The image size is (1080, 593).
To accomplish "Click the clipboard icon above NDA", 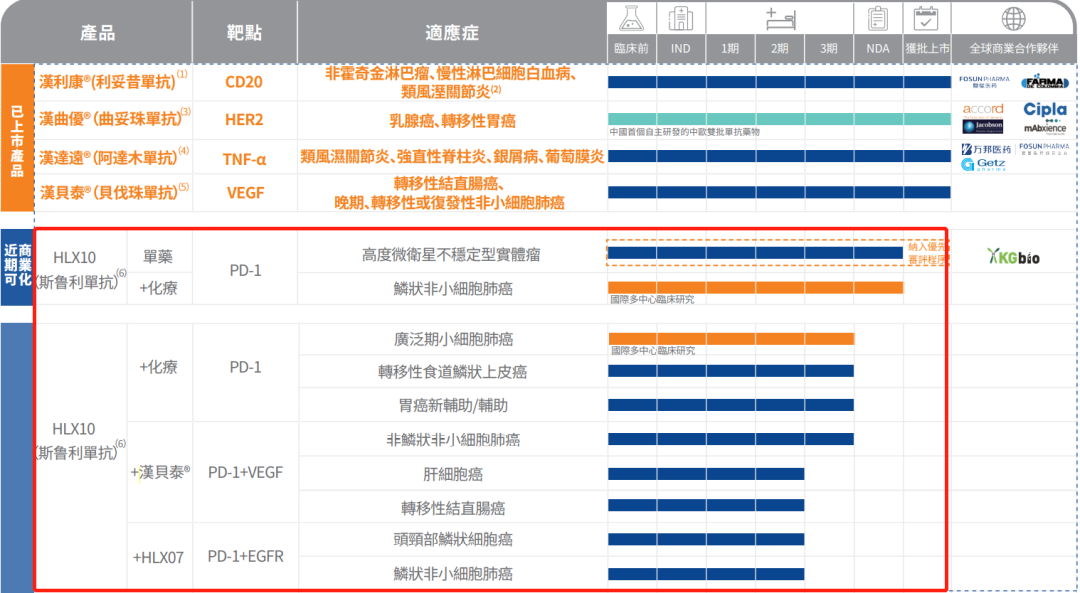I will point(878,19).
